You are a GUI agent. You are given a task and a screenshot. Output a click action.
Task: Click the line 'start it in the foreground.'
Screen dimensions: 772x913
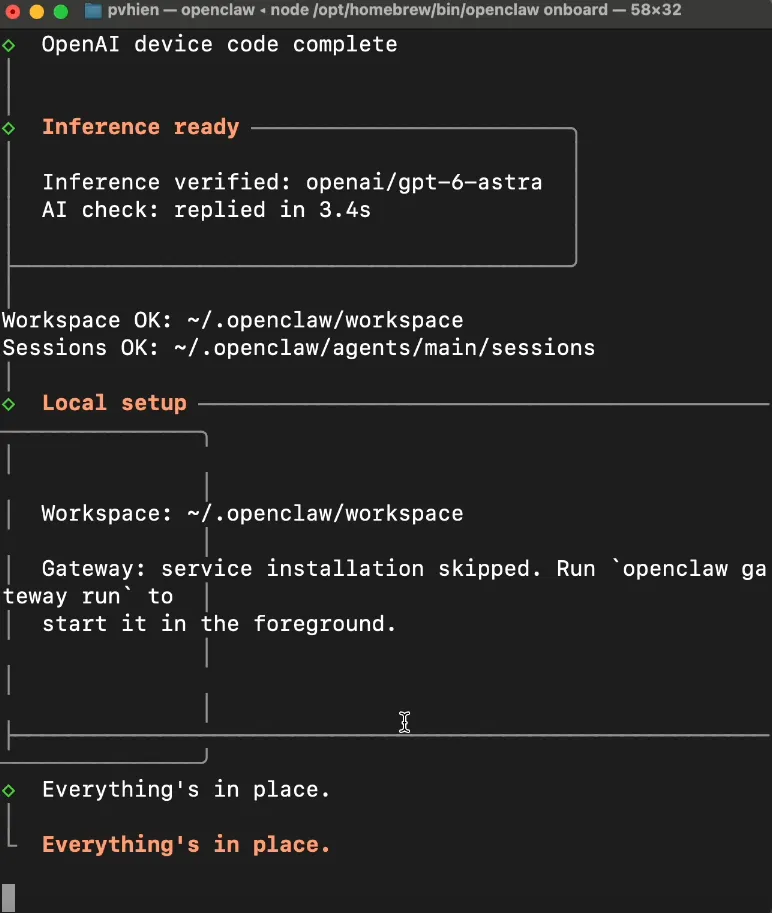(219, 624)
